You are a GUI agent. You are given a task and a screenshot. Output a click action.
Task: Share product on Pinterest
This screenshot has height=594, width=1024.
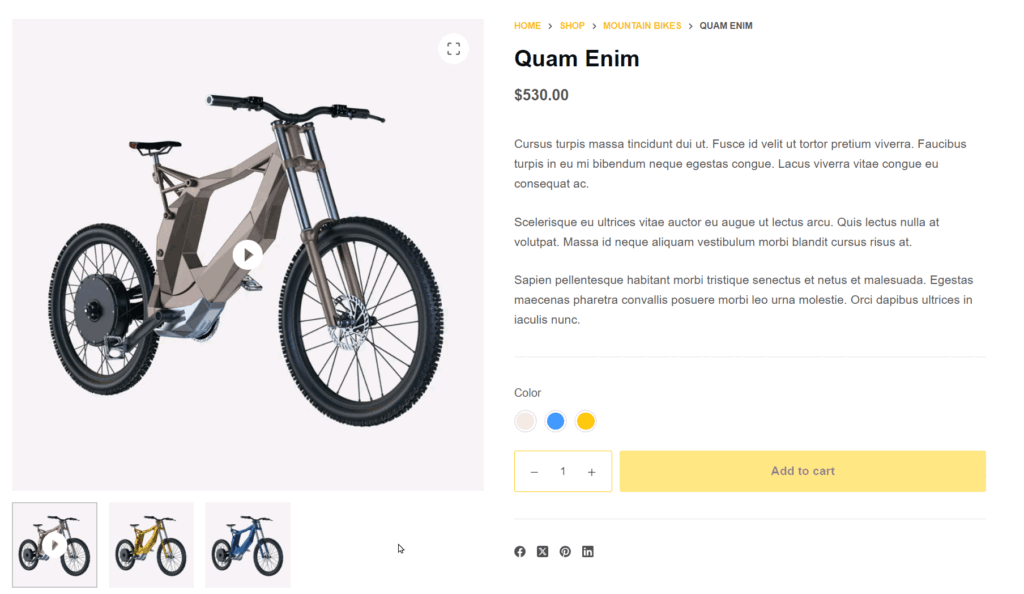565,552
